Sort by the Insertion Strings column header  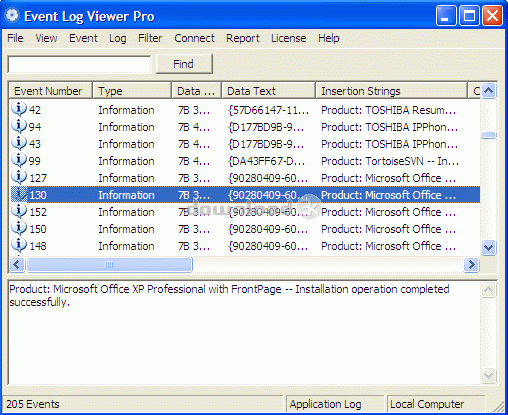(x=391, y=91)
